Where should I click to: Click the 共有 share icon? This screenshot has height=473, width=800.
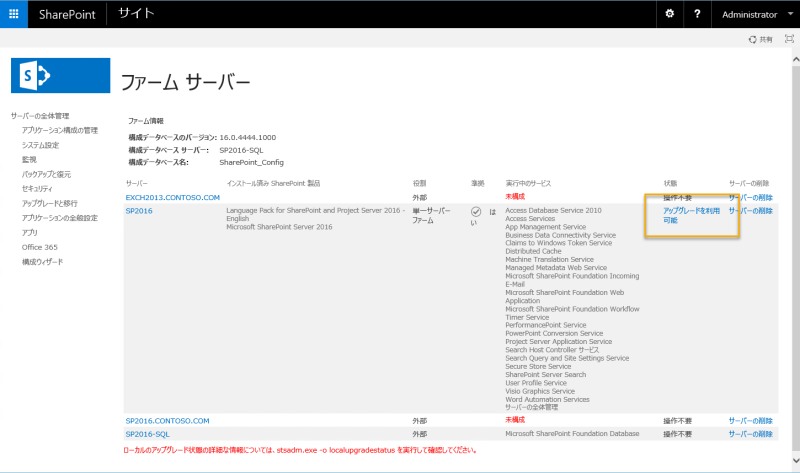tap(760, 39)
